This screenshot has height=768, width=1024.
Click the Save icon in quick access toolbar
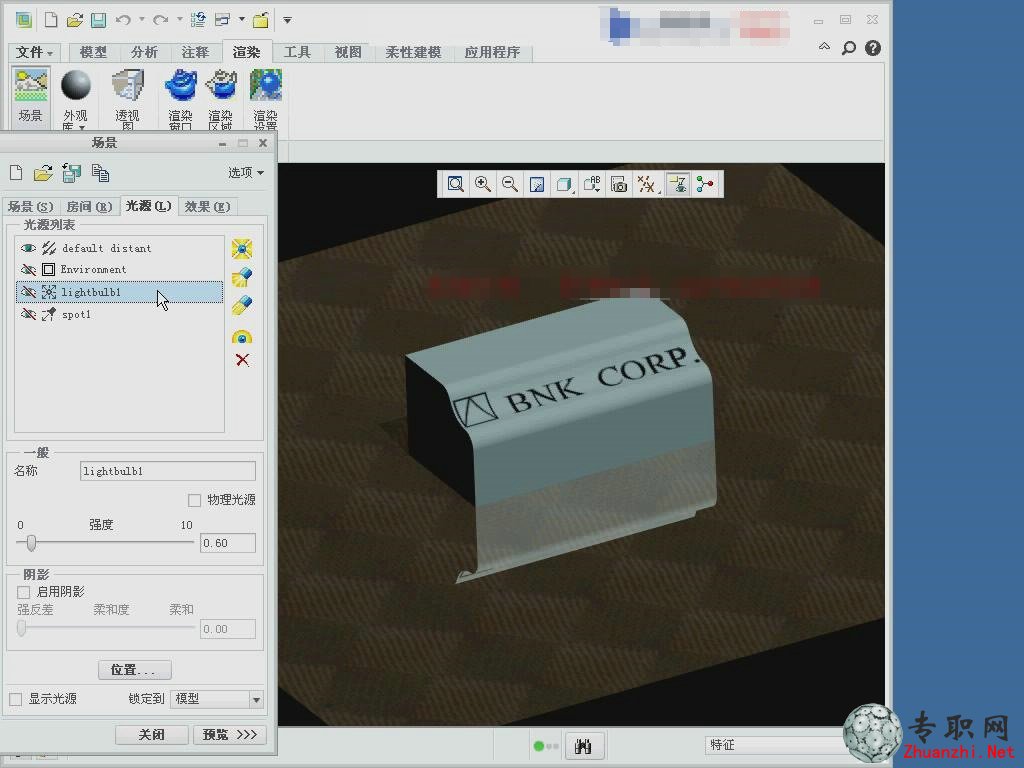tap(99, 20)
